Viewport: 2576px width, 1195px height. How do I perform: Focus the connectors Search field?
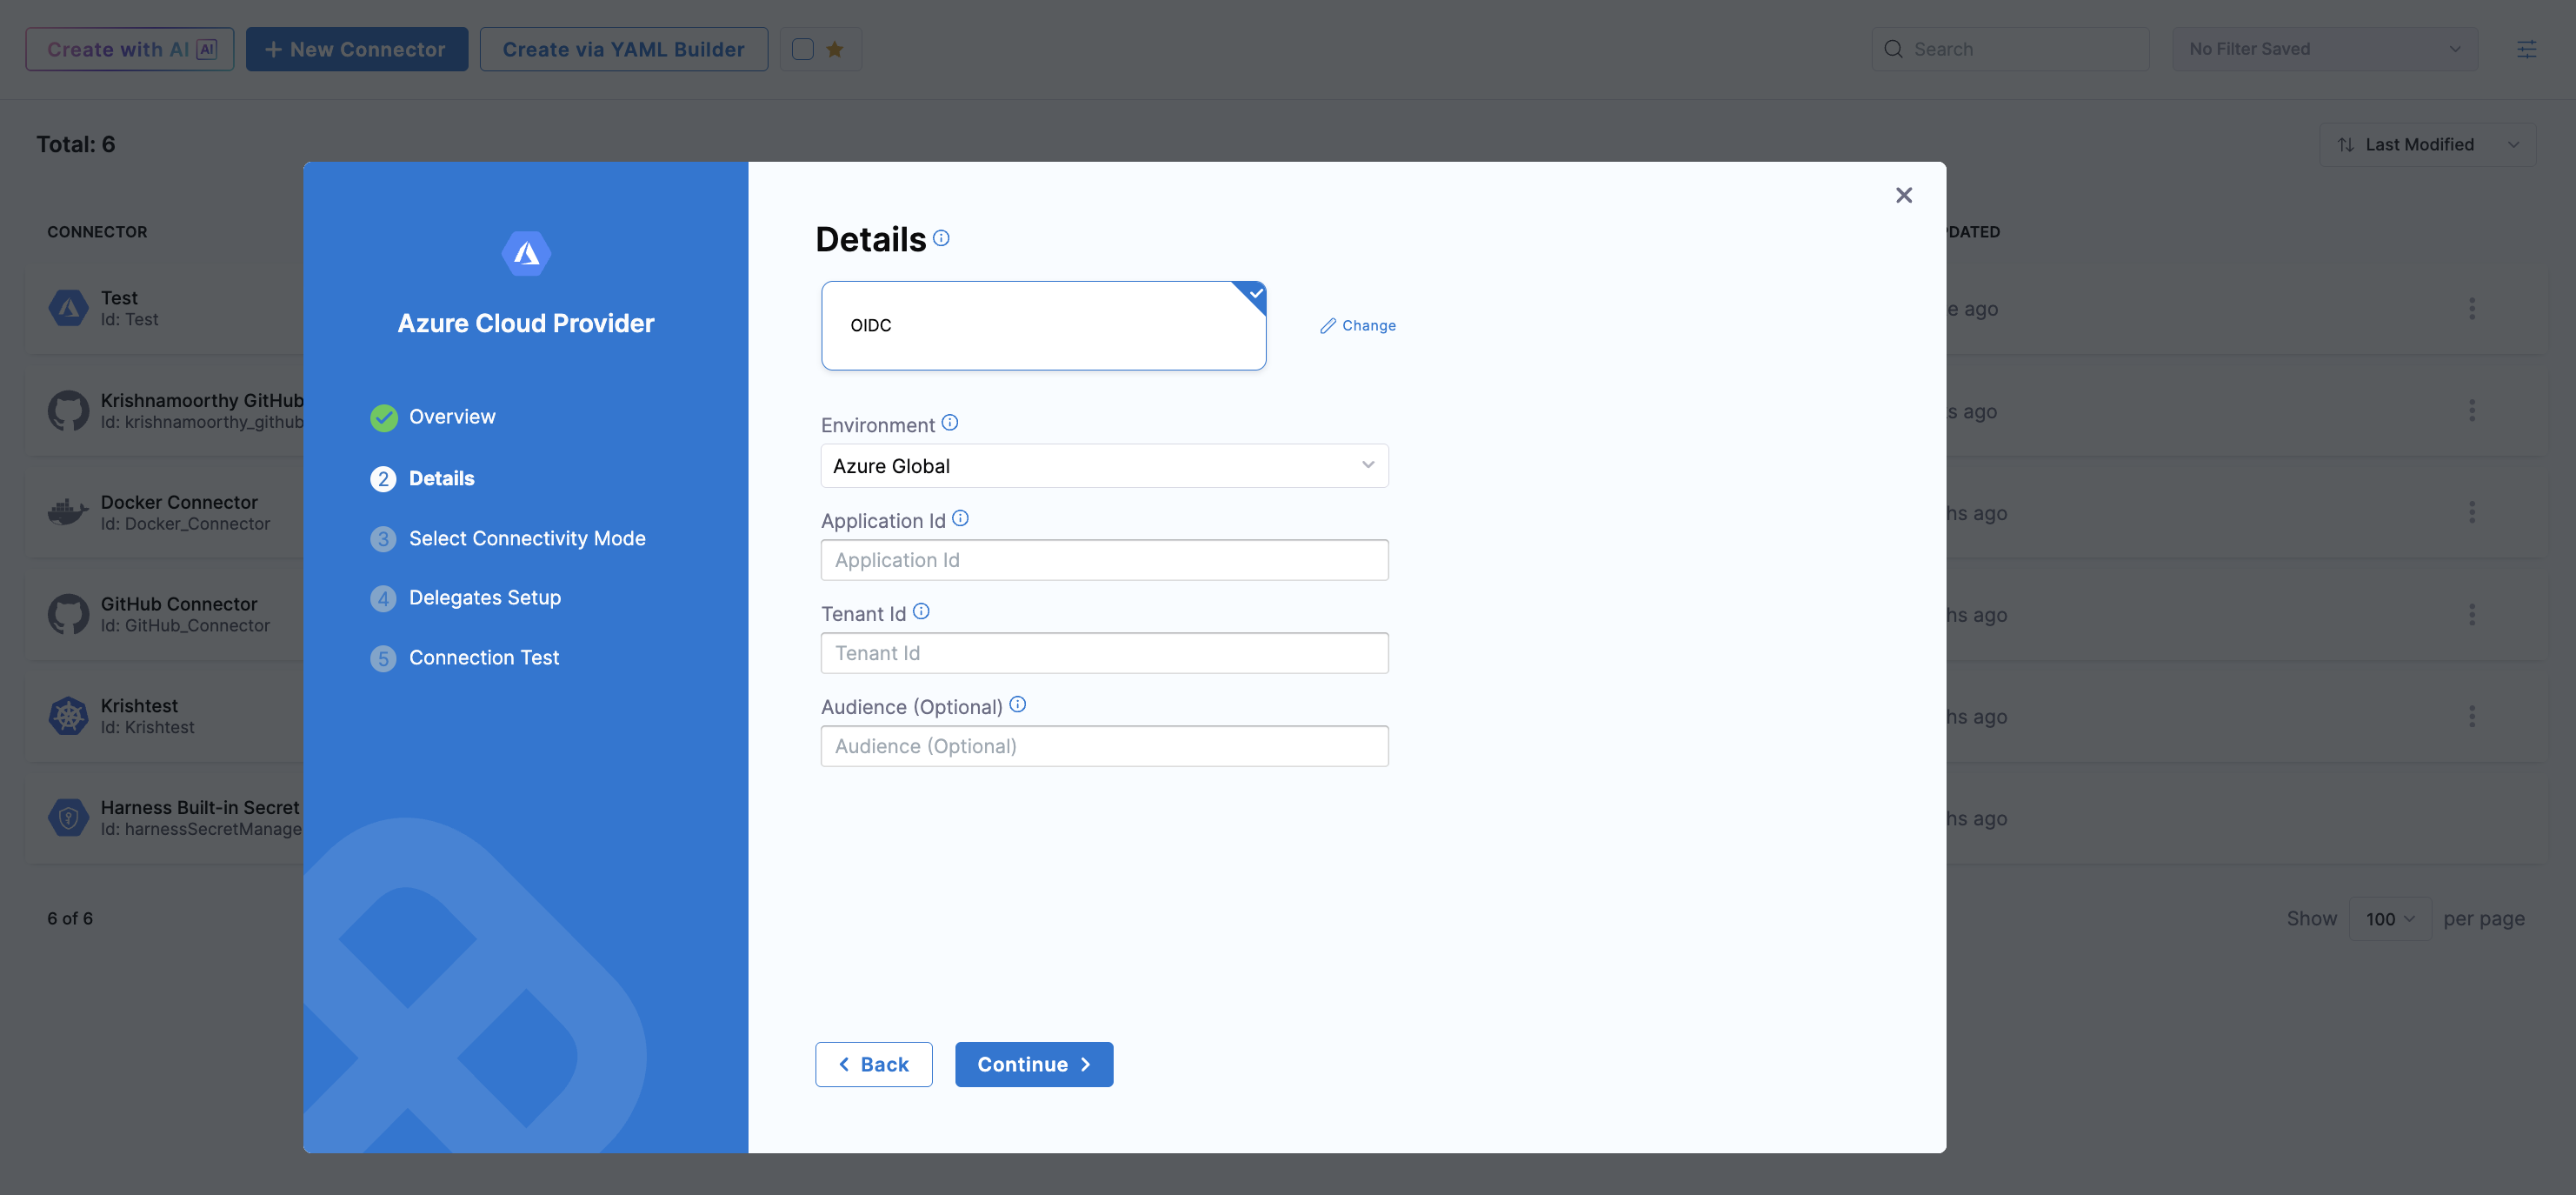2010,49
